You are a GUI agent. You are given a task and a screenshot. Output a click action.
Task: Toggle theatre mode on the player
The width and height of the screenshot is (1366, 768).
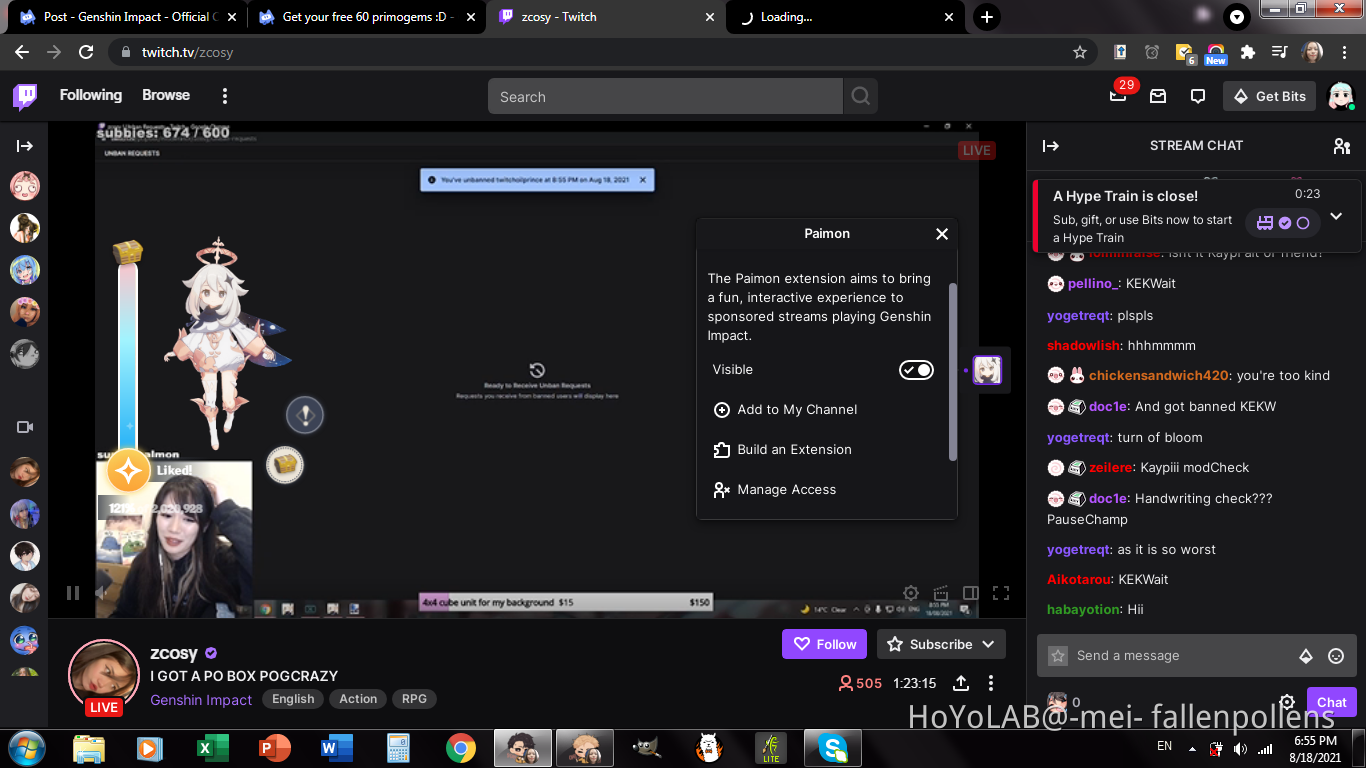970,593
